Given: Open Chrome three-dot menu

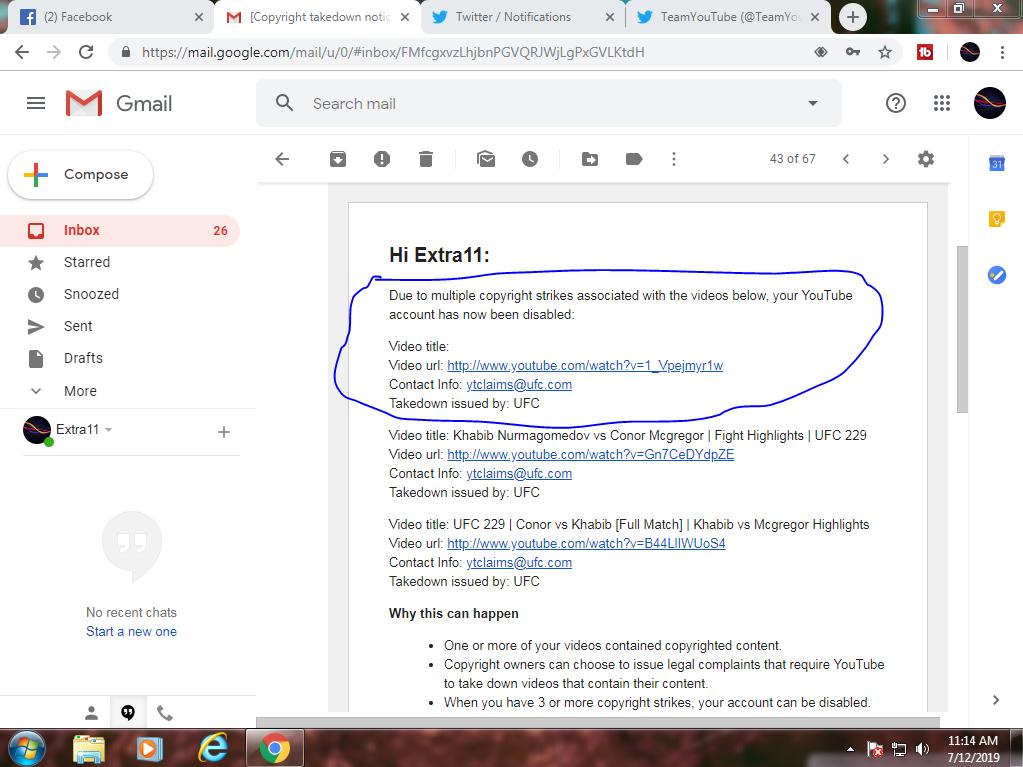Looking at the screenshot, I should 1002,52.
